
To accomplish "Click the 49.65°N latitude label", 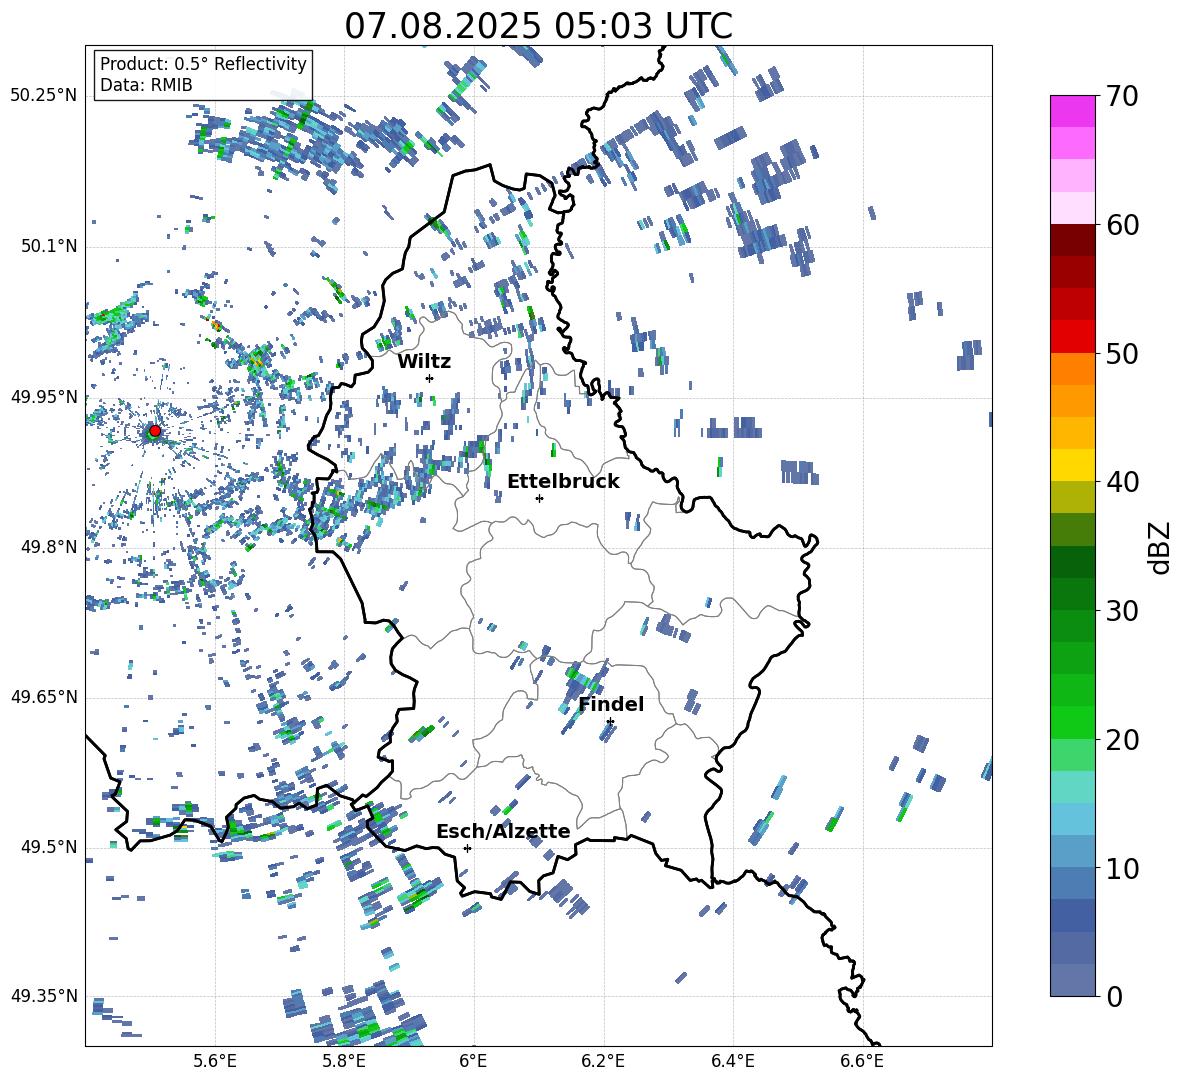I will tap(44, 697).
